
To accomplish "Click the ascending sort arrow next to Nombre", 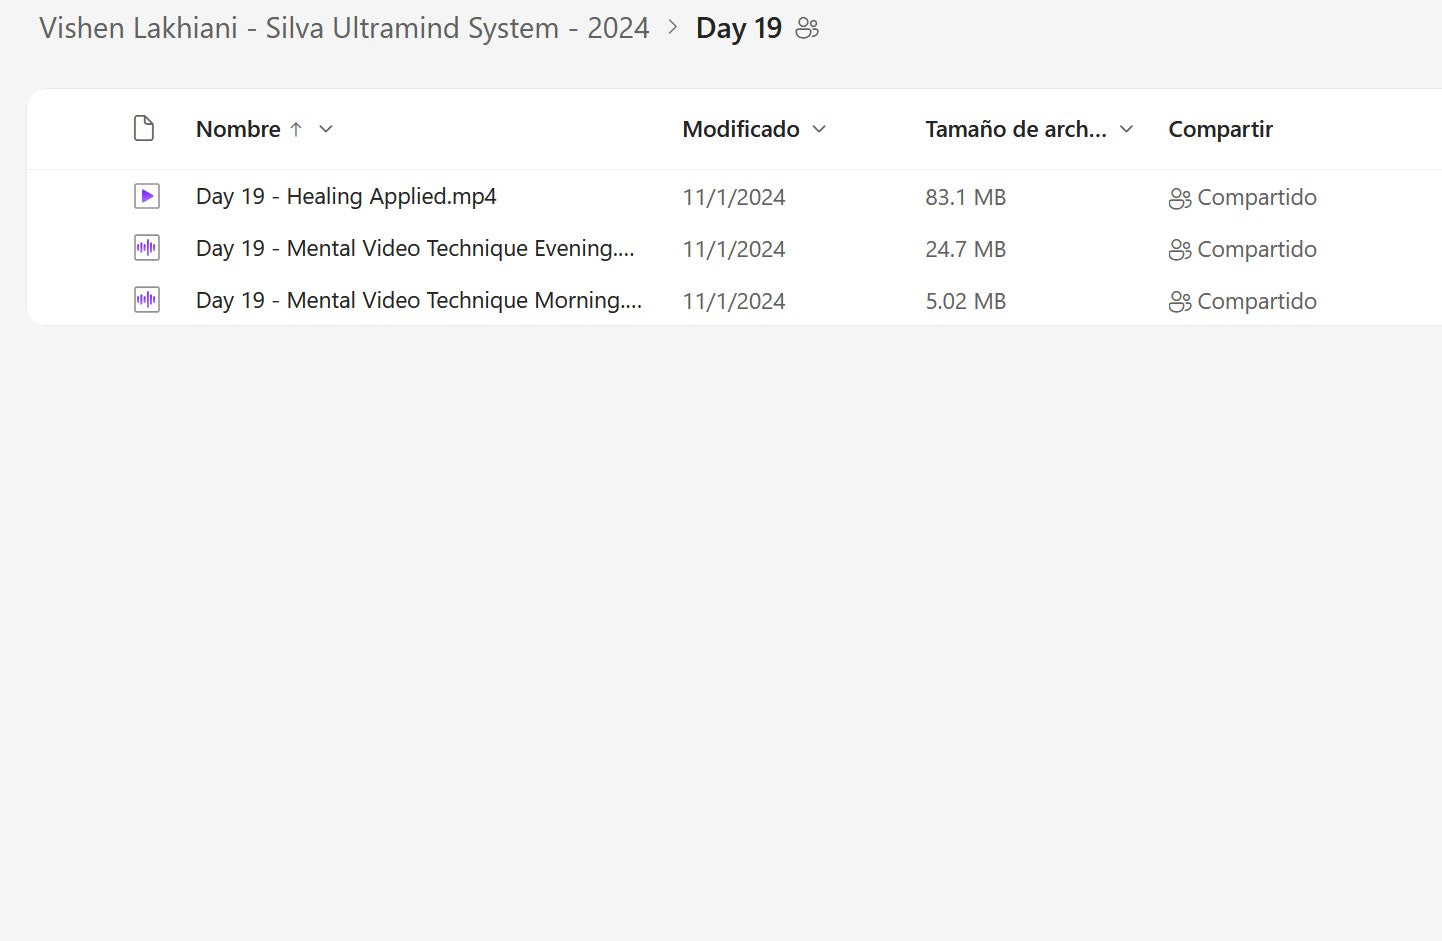I will click(296, 129).
